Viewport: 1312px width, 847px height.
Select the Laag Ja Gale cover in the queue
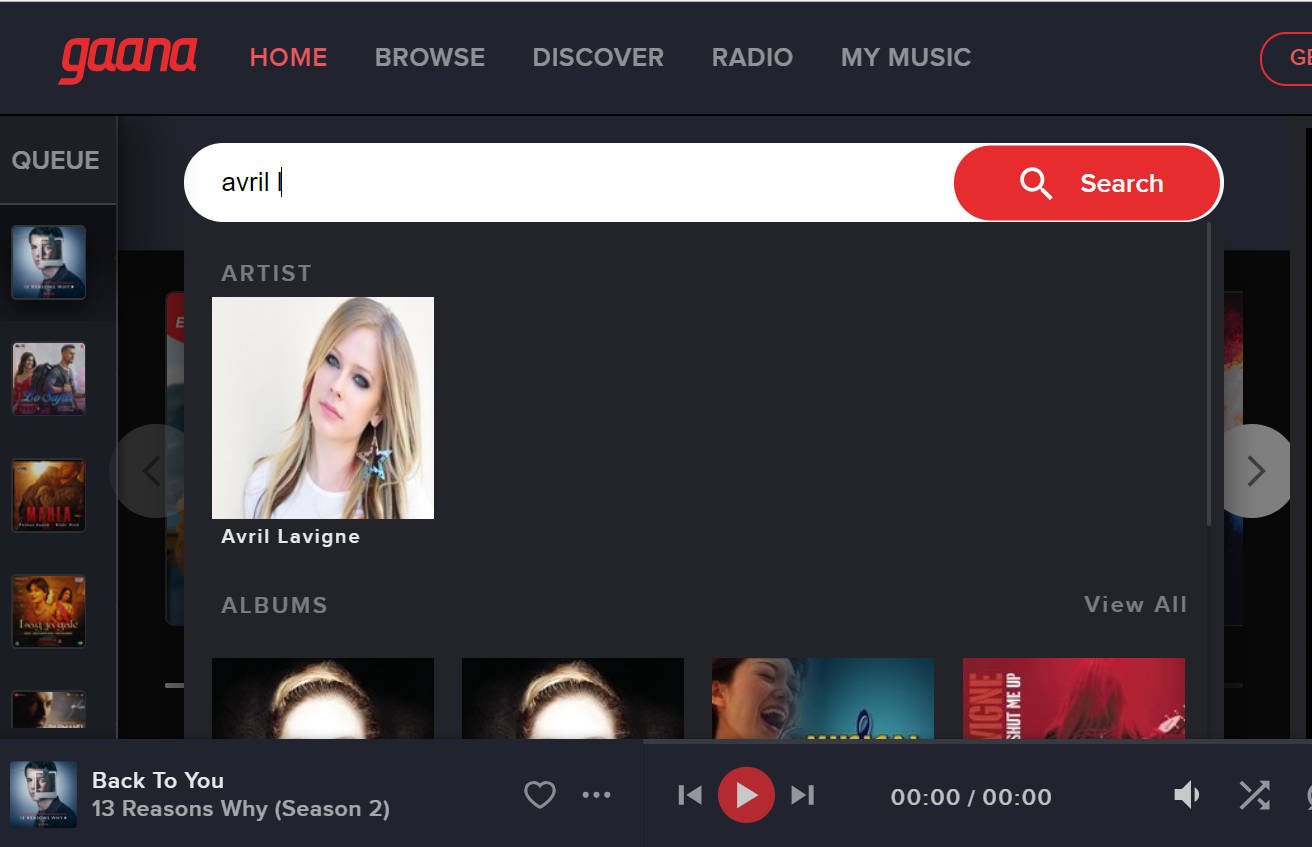(48, 611)
